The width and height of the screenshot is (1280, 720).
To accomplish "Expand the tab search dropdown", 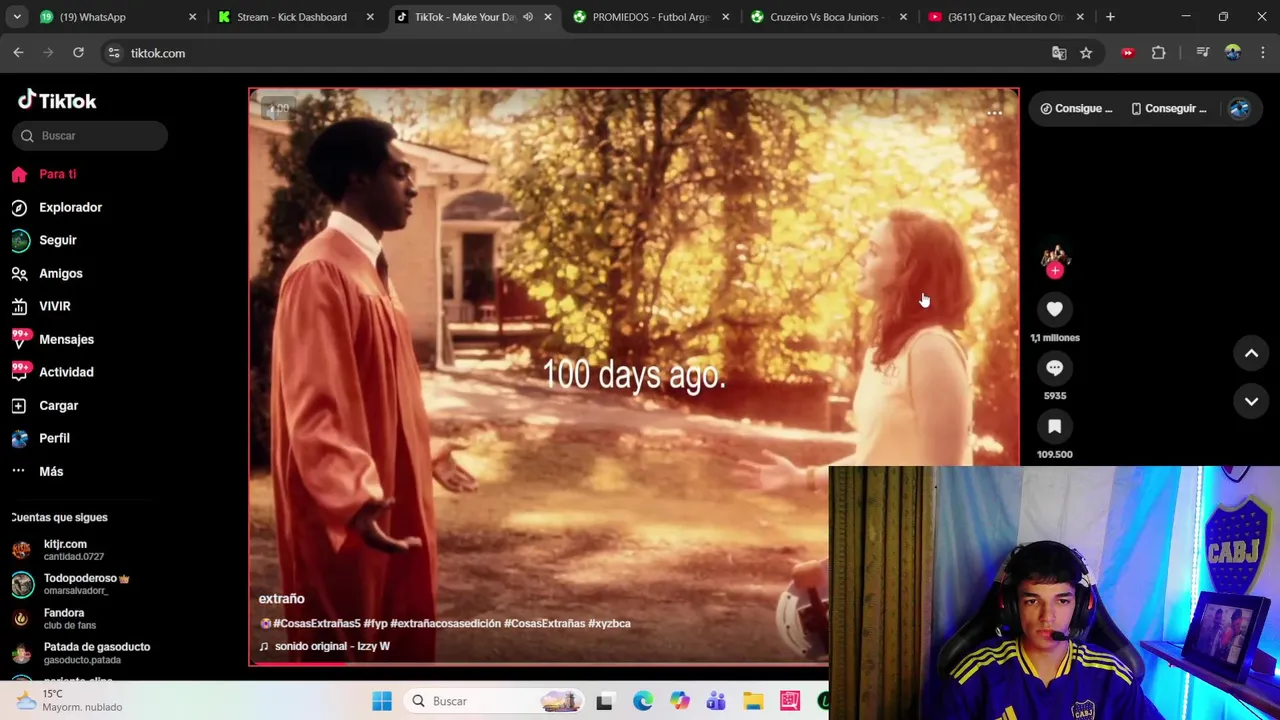I will pos(17,17).
